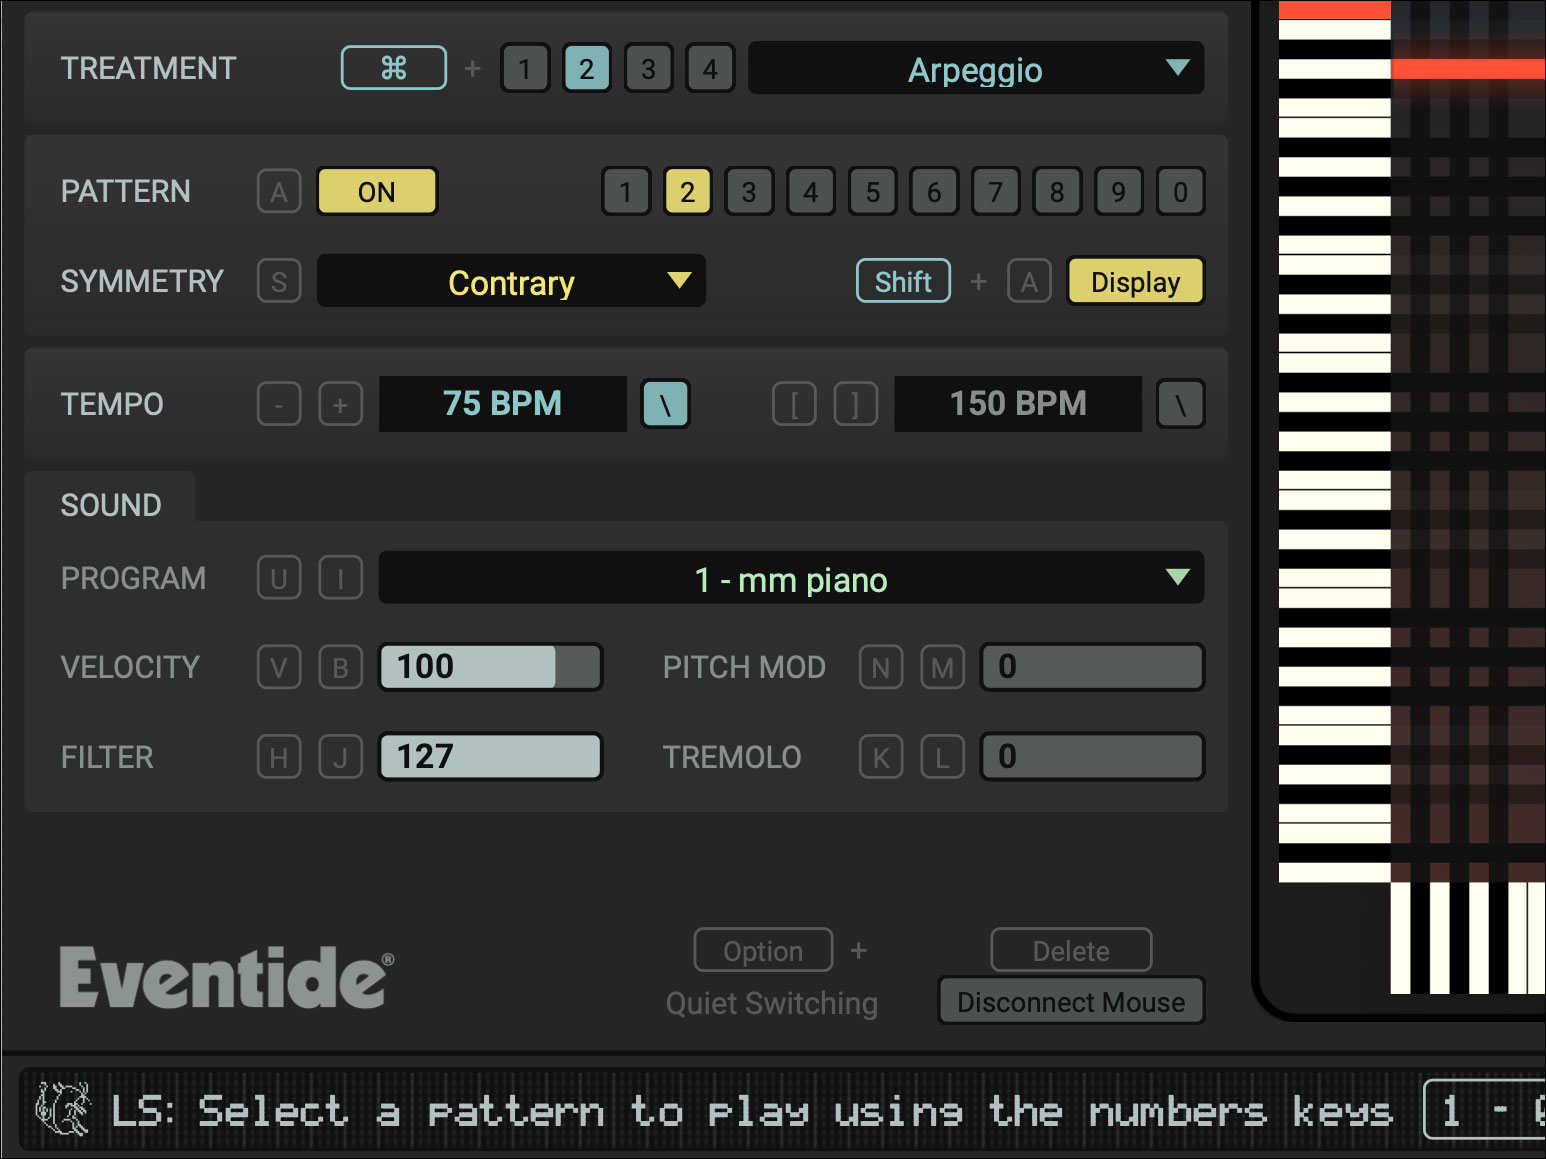Adjust the Velocity slider showing 100
The height and width of the screenshot is (1159, 1546).
click(490, 667)
